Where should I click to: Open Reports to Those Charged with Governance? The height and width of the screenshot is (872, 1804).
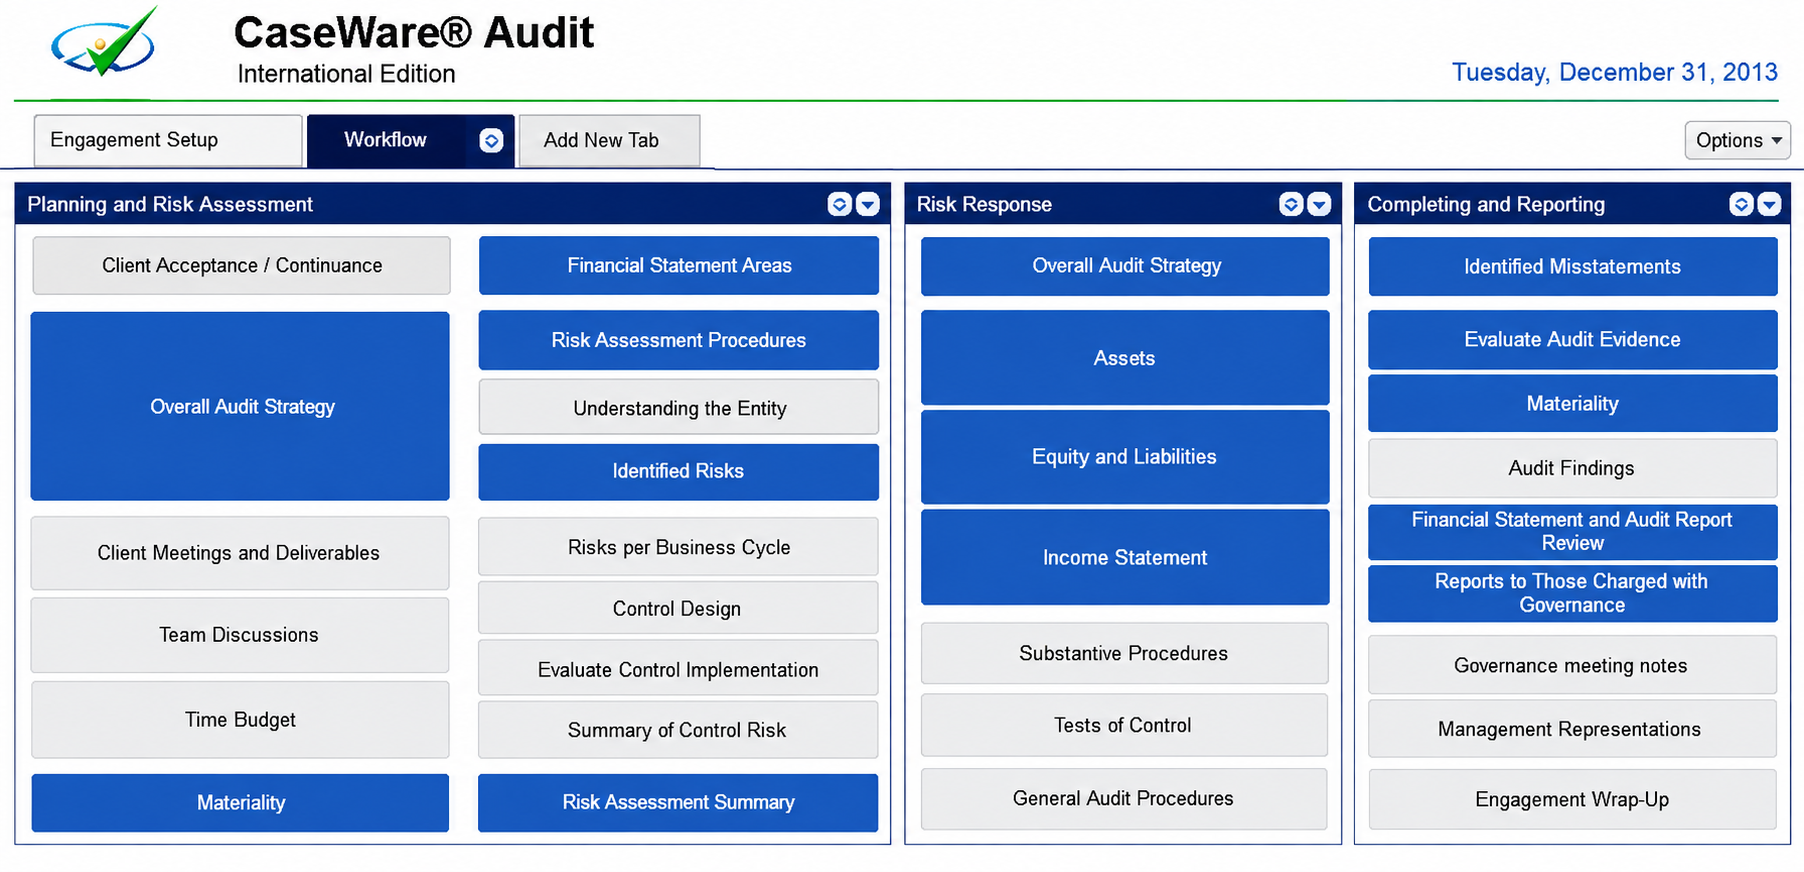pyautogui.click(x=1573, y=594)
